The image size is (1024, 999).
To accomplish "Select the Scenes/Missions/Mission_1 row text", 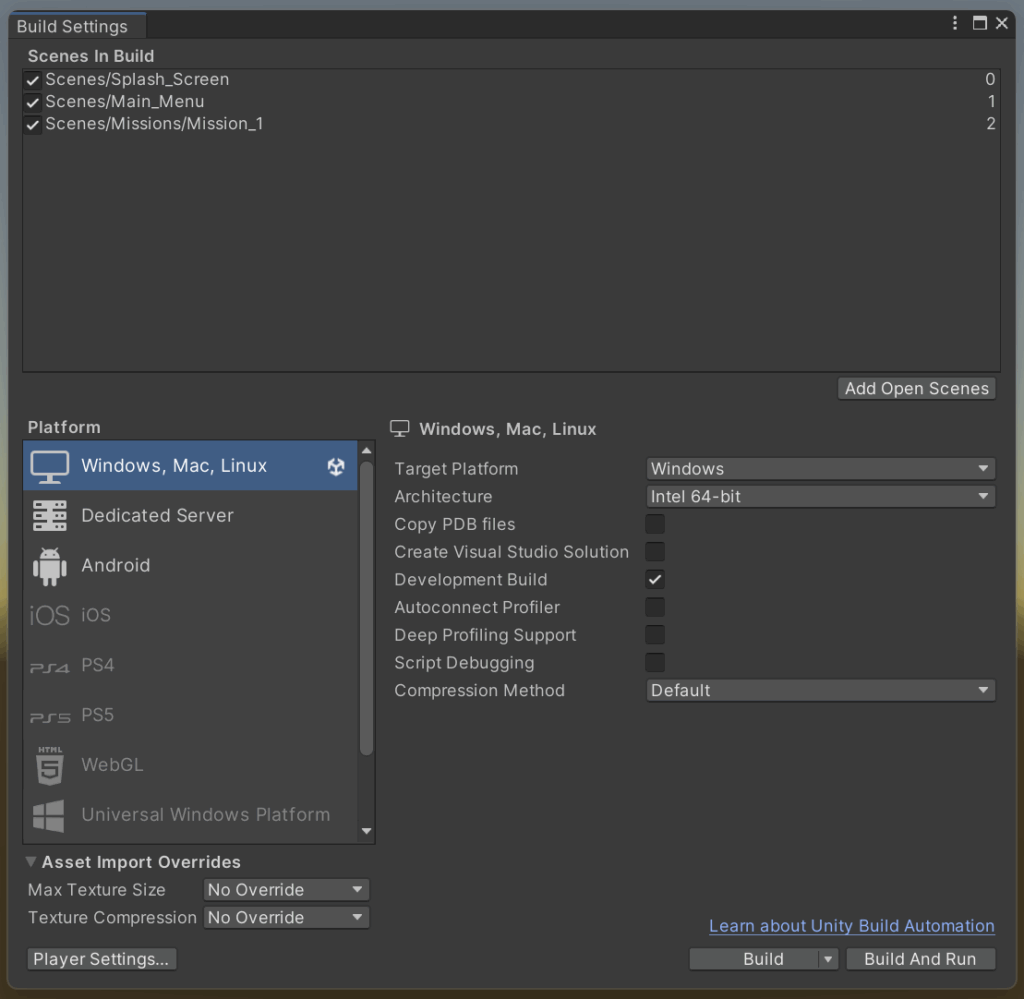I will [154, 124].
